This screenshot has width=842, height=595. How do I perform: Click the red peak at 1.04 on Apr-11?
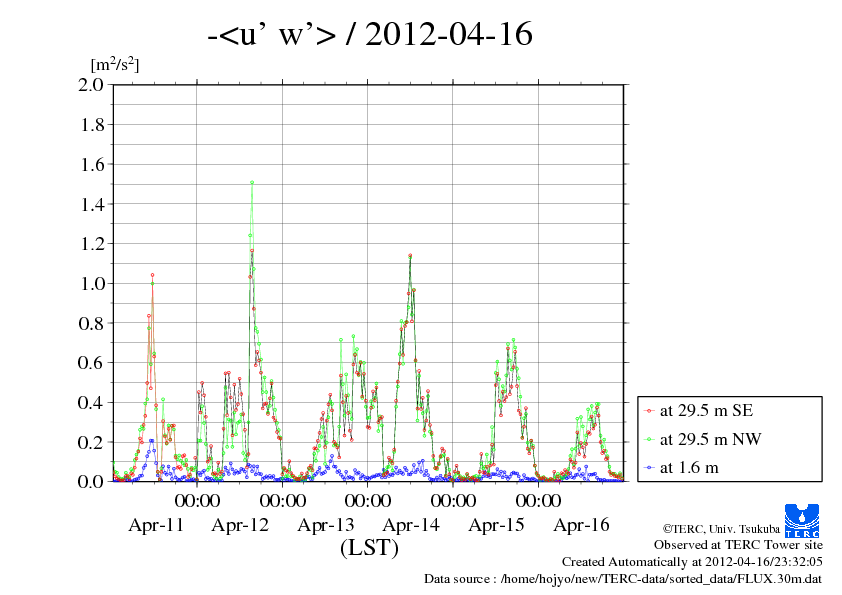click(153, 275)
